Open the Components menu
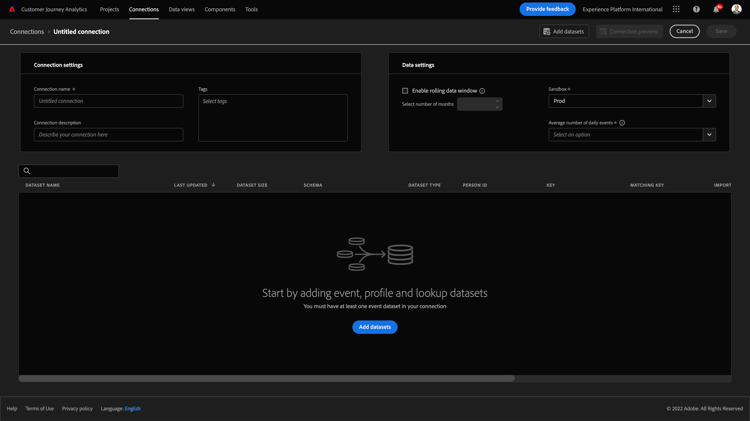 pos(220,9)
